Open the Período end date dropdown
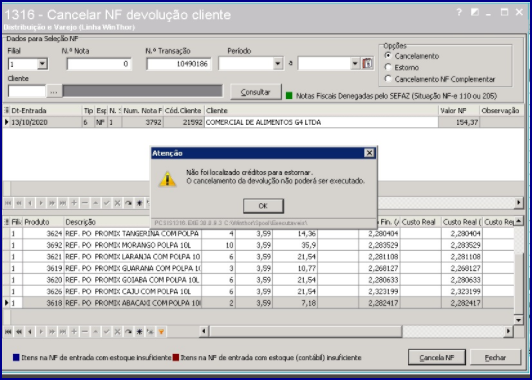 pos(355,63)
